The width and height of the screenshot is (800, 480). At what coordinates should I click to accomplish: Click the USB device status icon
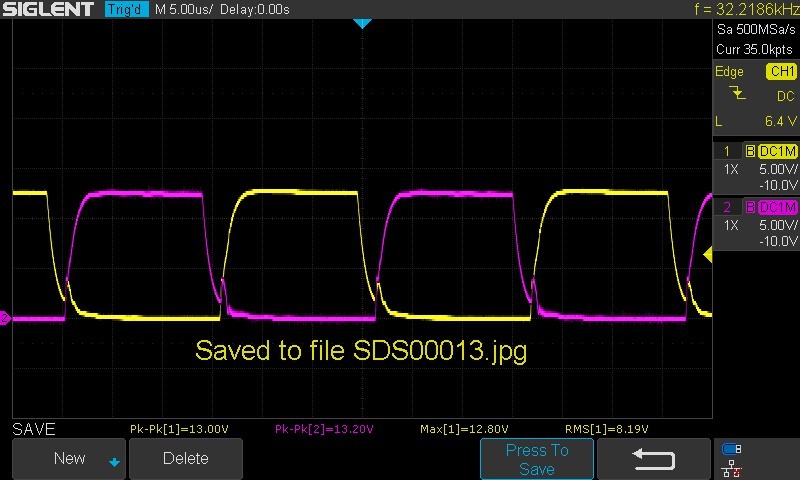tap(731, 449)
